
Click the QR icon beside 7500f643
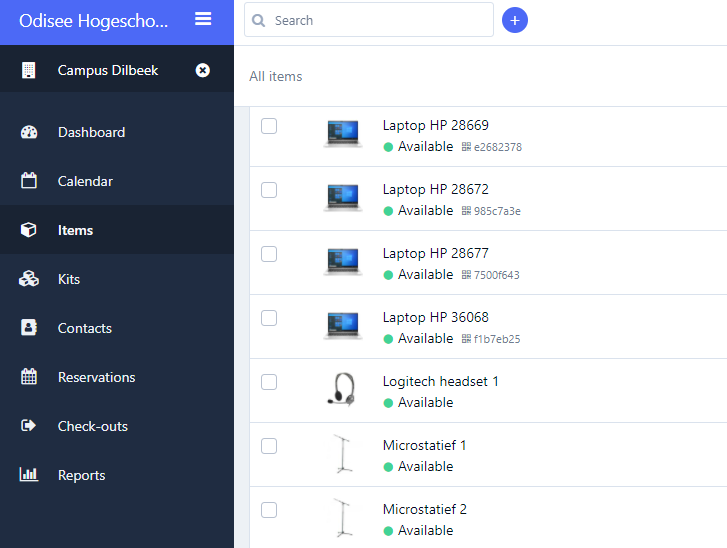466,275
